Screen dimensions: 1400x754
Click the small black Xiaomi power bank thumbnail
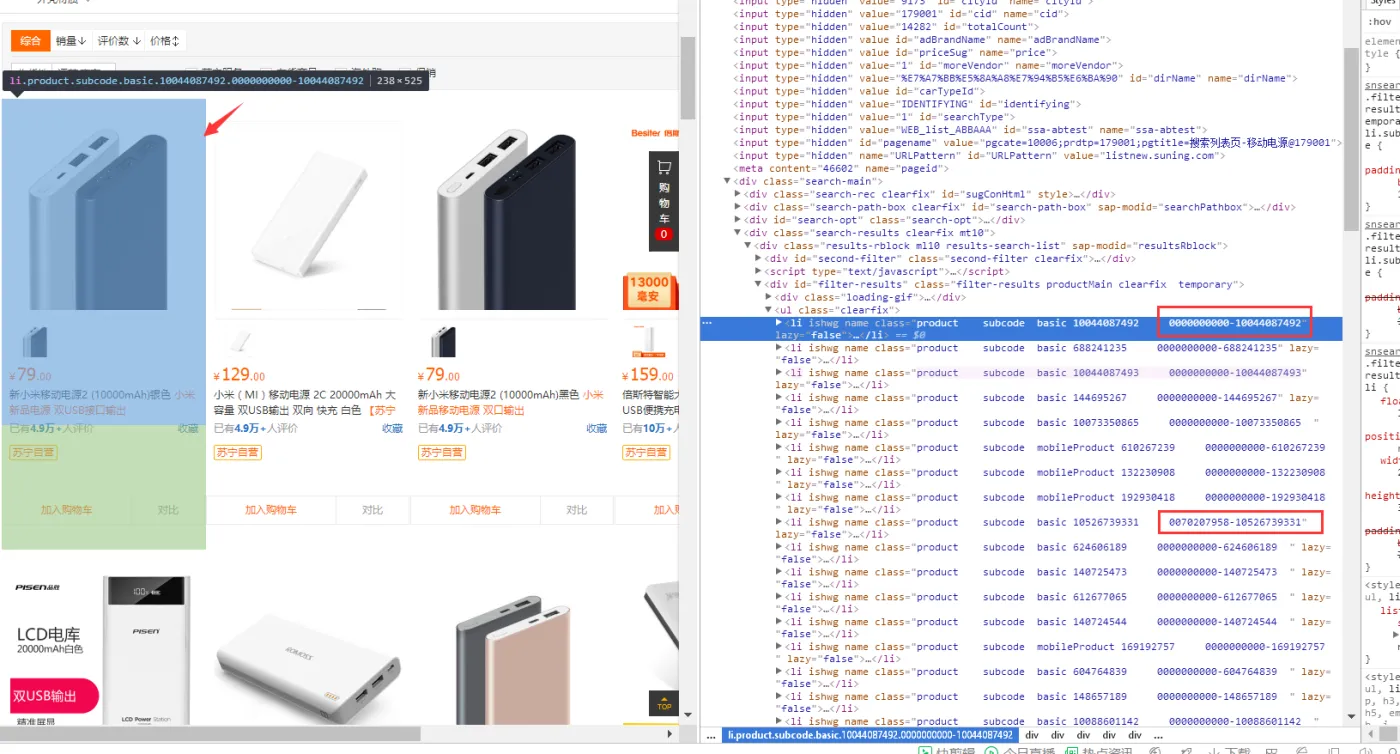pyautogui.click(x=443, y=342)
